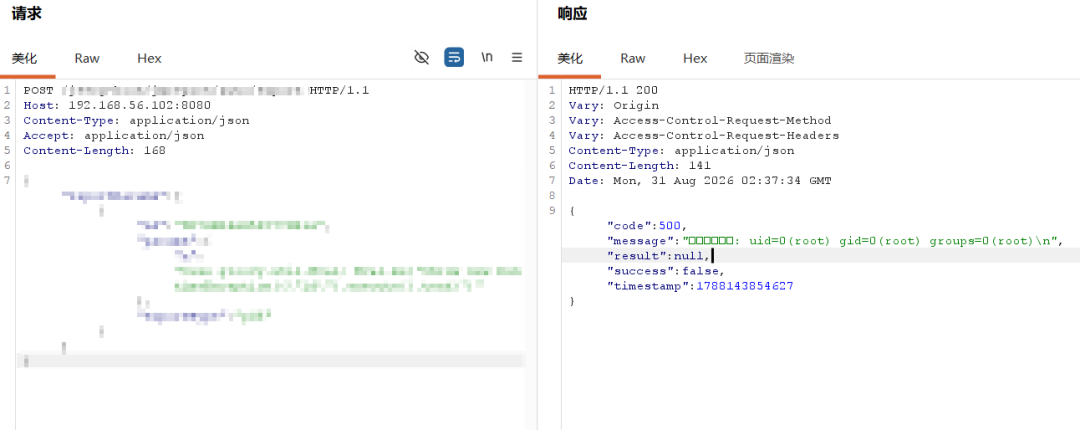Click the Vary: Access-Control-Request-Headers line
This screenshot has width=1080, height=430.
point(704,136)
